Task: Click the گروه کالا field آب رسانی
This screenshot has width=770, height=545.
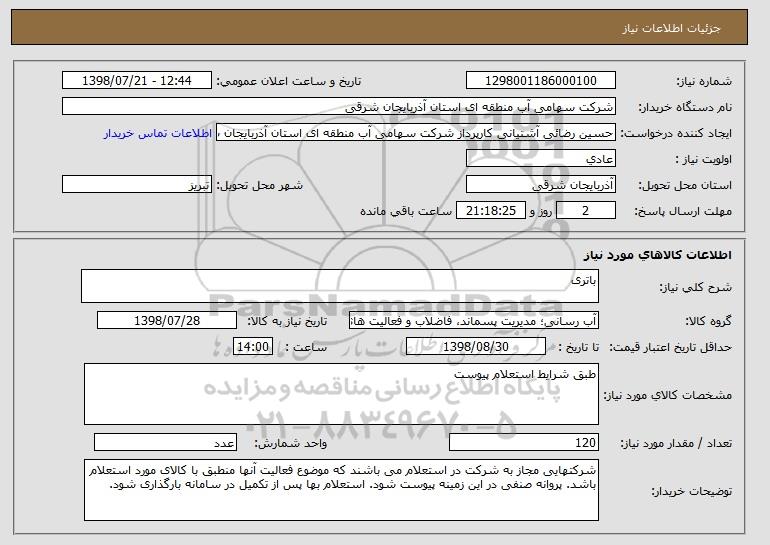Action: pos(474,321)
